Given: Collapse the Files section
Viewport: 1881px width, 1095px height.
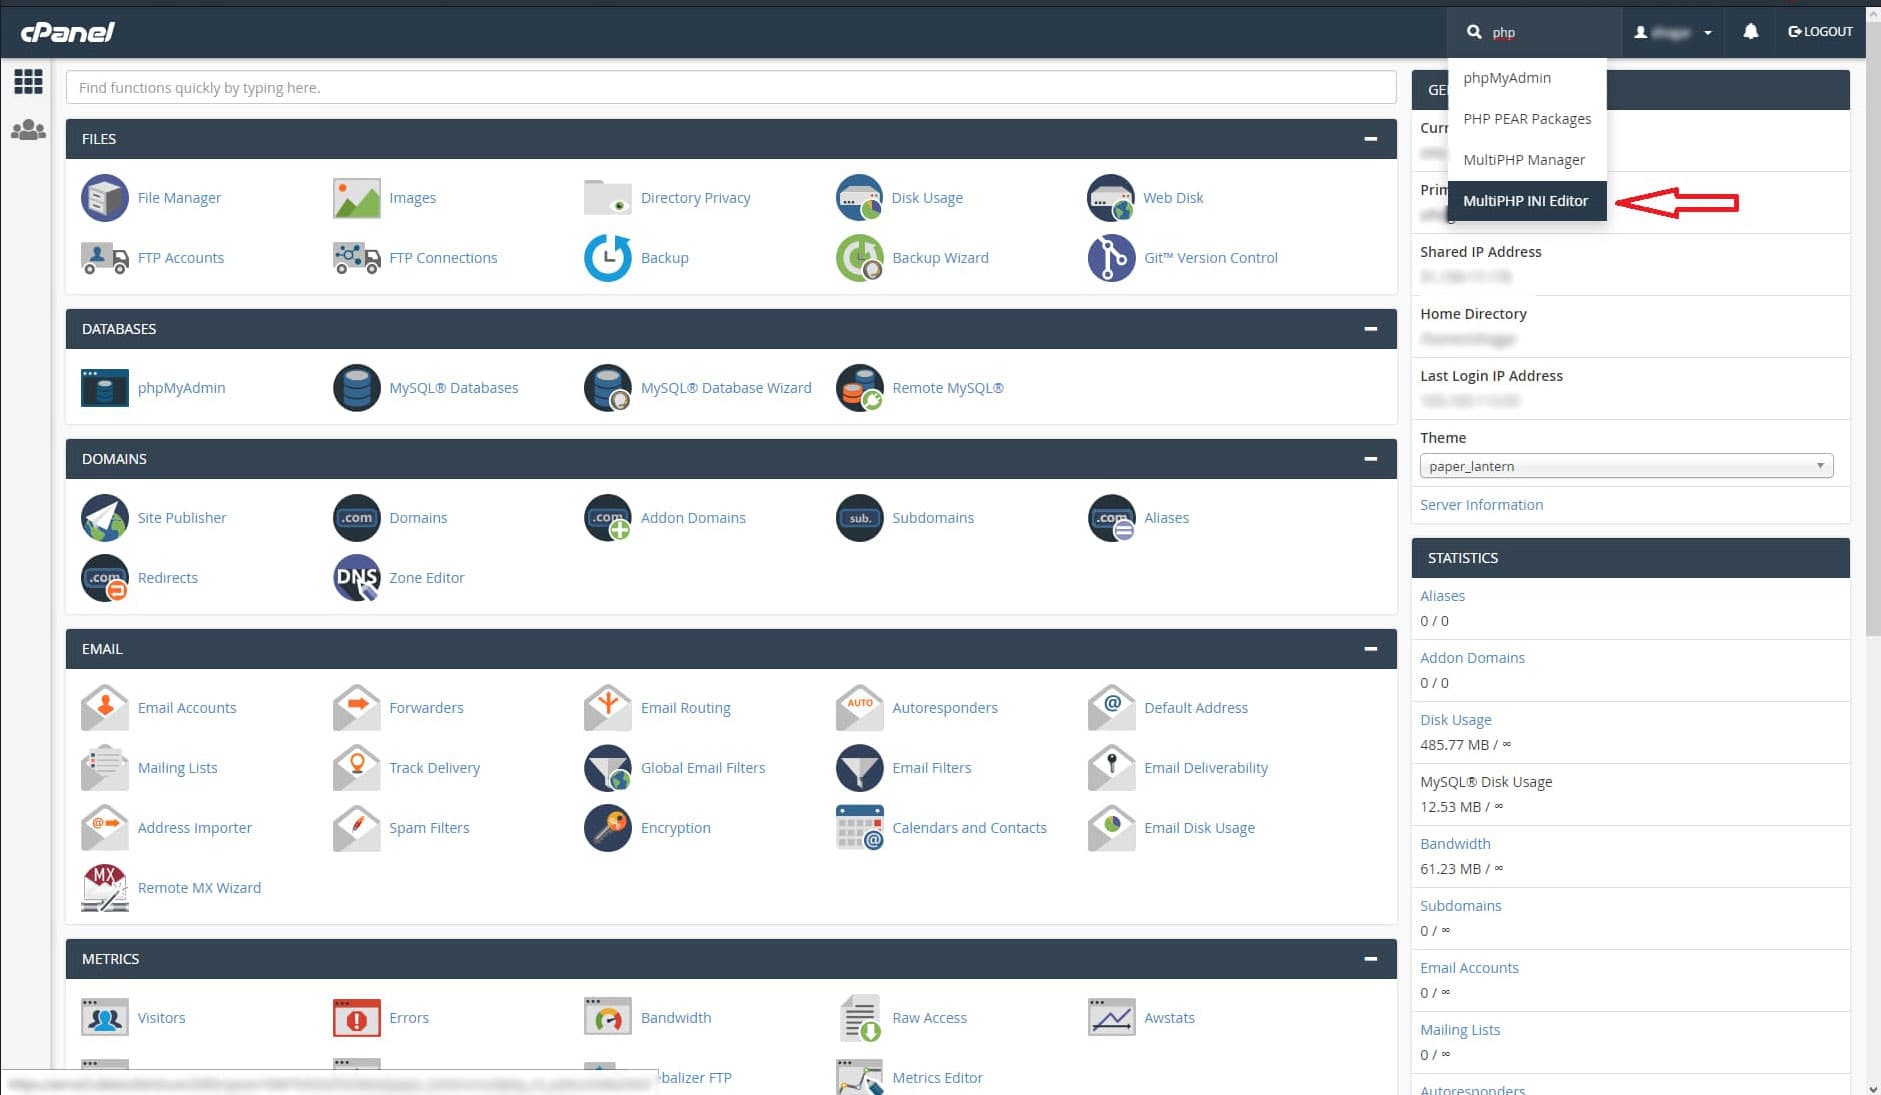Looking at the screenshot, I should pos(1370,139).
